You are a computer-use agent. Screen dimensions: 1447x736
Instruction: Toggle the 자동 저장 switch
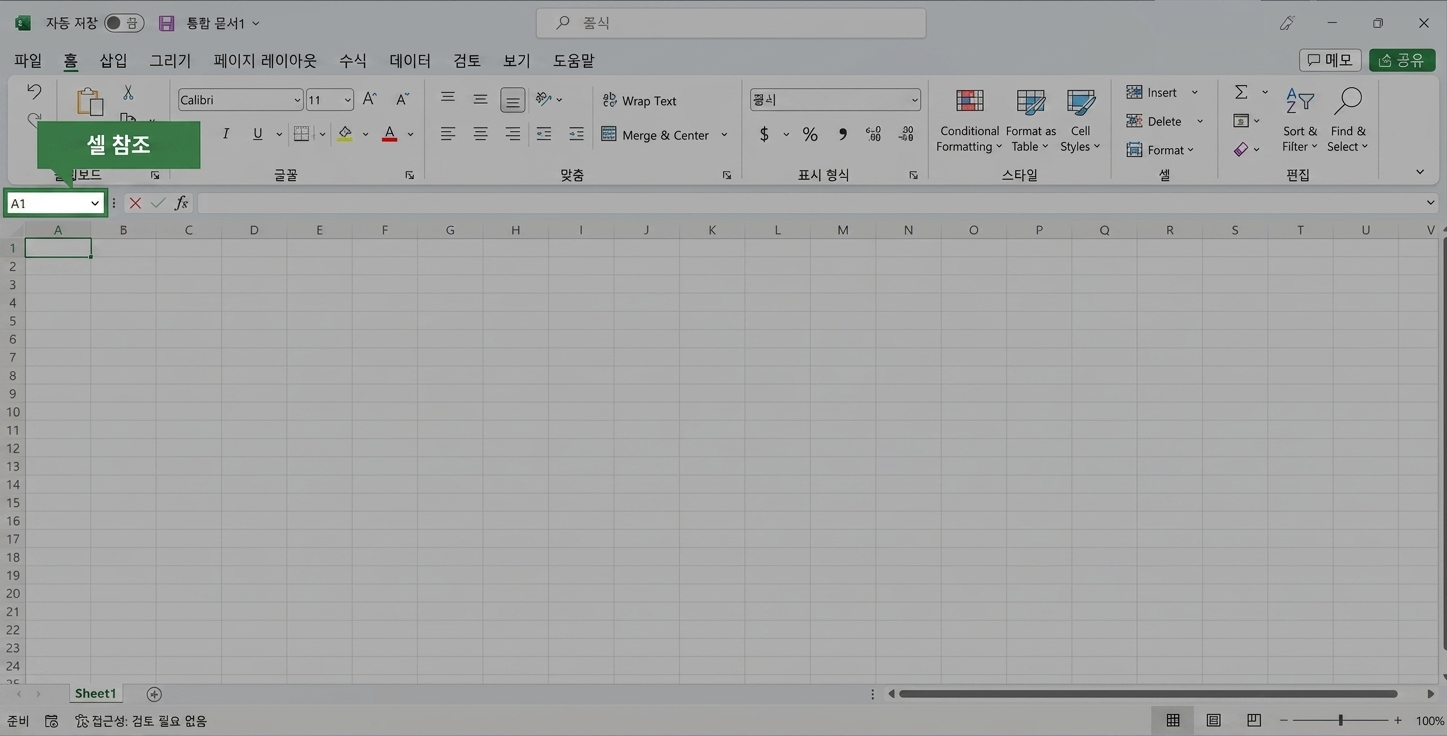tap(124, 23)
